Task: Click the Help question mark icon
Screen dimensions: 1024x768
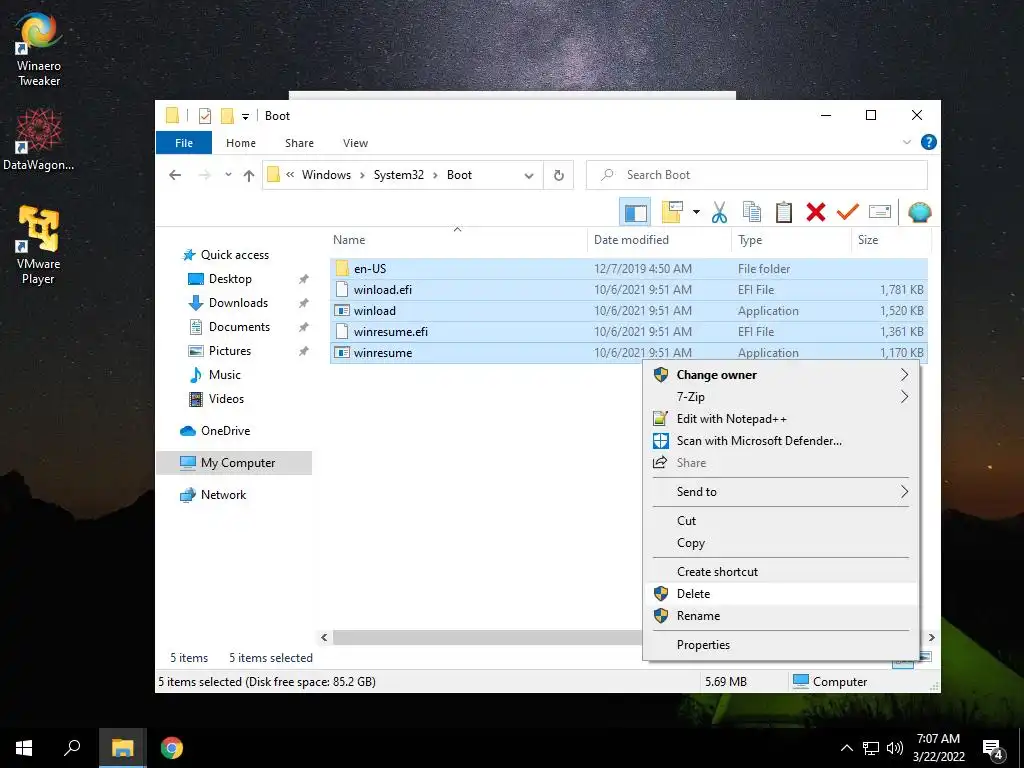Action: (x=928, y=142)
